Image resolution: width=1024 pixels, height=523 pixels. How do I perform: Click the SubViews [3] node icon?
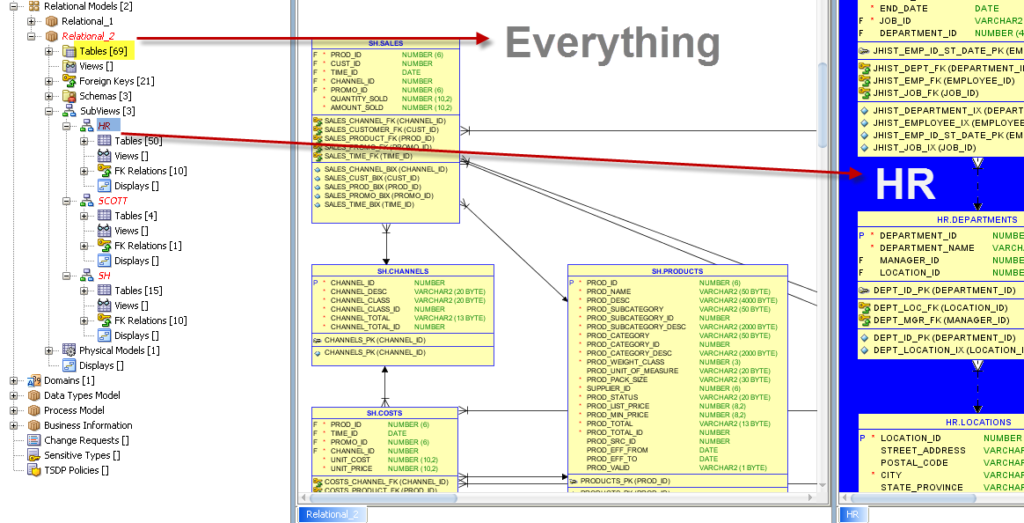tap(69, 111)
